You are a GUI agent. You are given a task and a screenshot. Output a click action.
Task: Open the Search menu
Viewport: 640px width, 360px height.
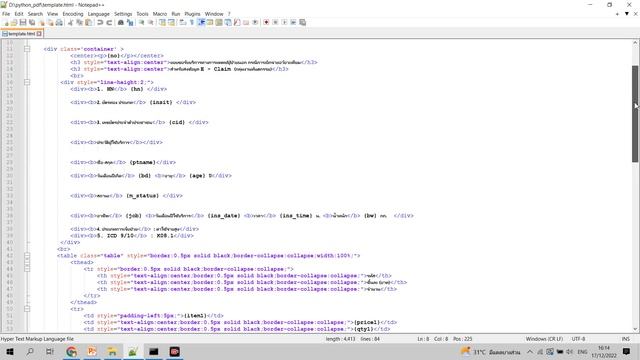tap(35, 14)
